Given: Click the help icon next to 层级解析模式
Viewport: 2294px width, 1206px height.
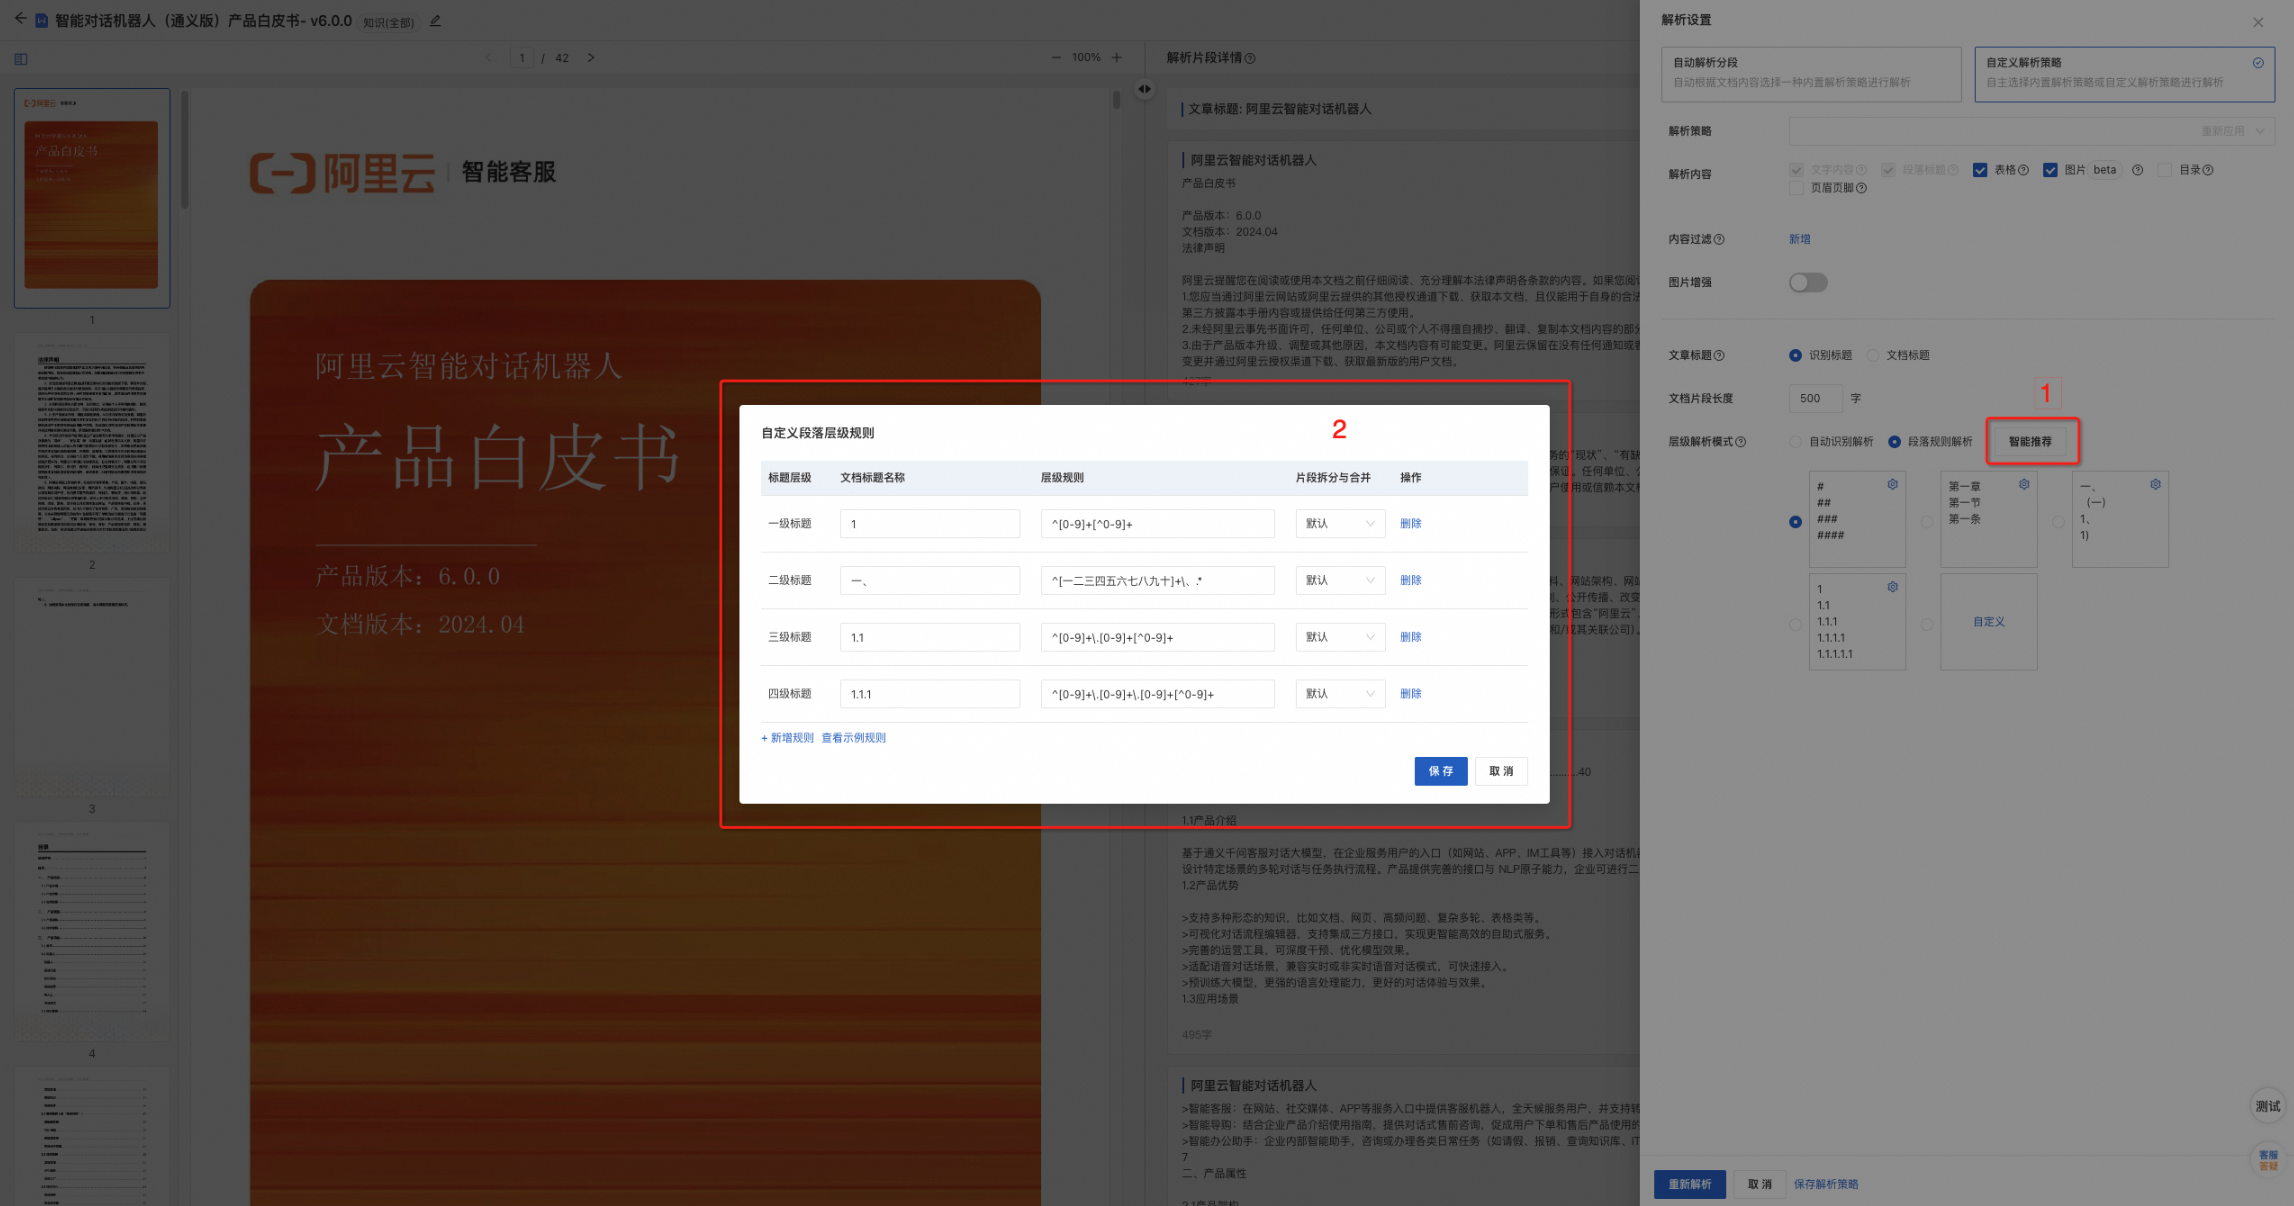Looking at the screenshot, I should 1741,442.
